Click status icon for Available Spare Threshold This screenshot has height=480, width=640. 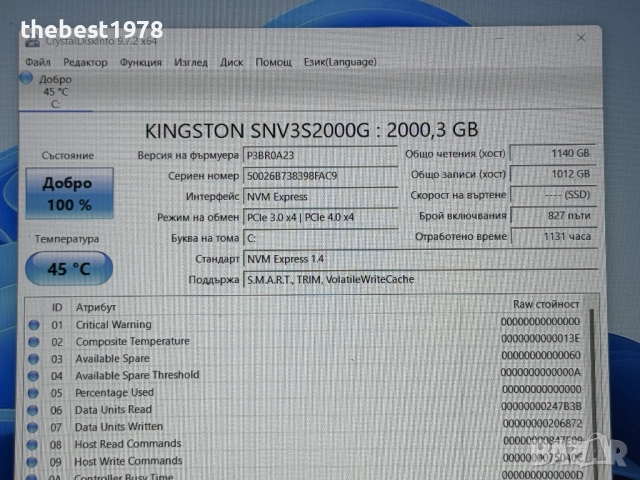[x=33, y=376]
